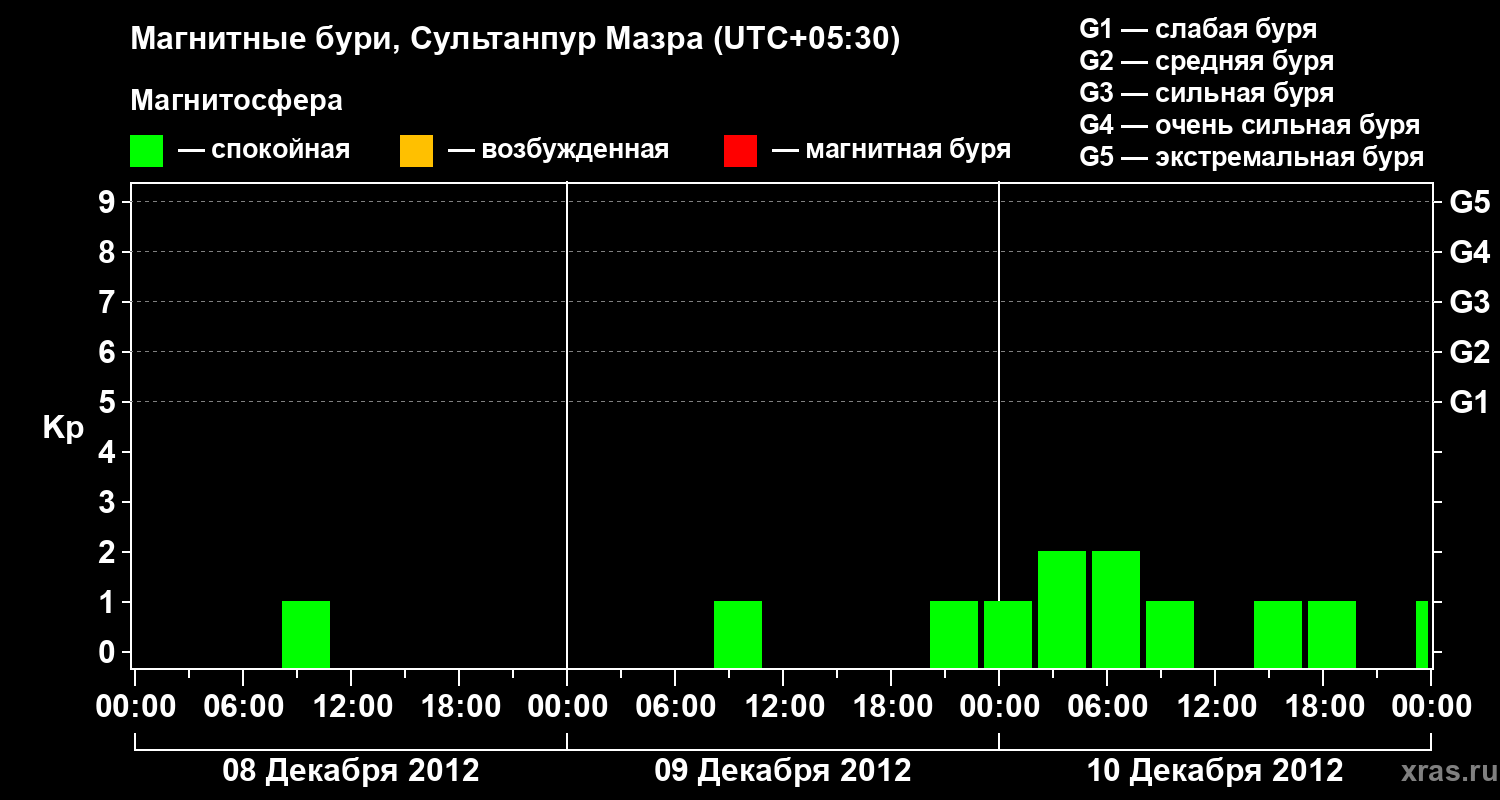Click 'G2 — средняя буря' legend line
Screen dimensions: 1500x800
pyautogui.click(x=1206, y=61)
